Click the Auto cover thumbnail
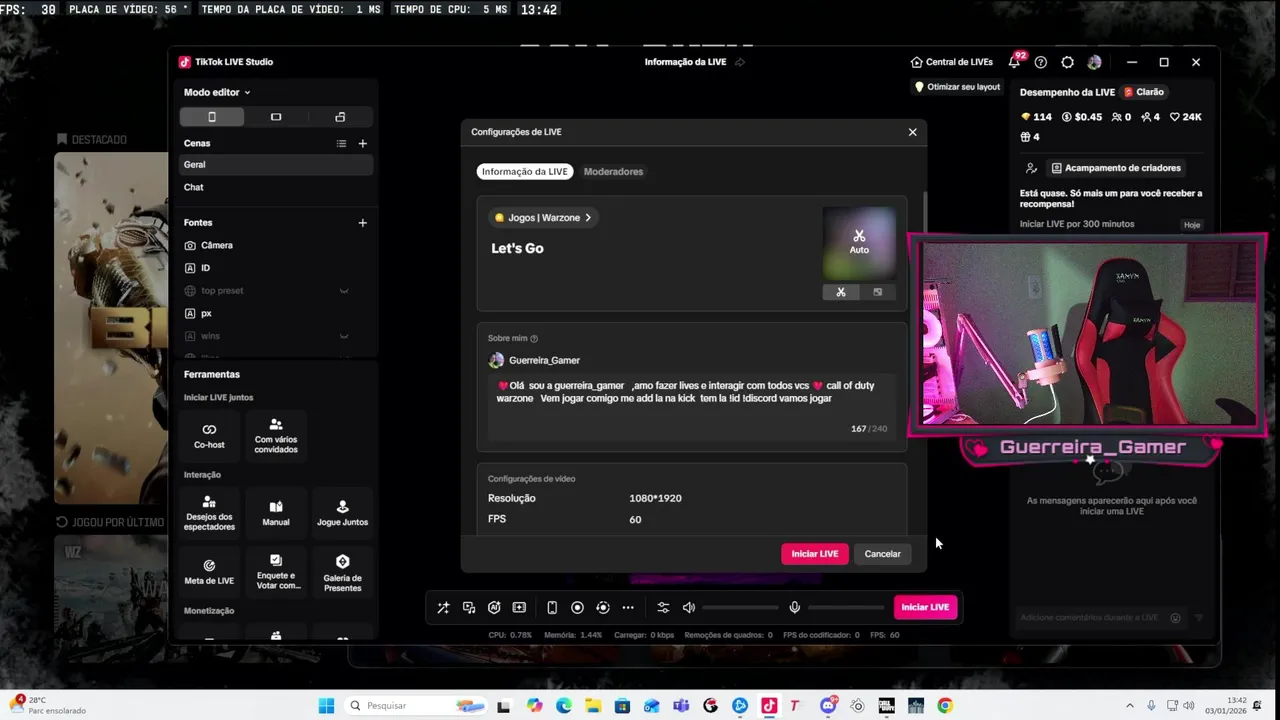The width and height of the screenshot is (1280, 720). [x=859, y=243]
